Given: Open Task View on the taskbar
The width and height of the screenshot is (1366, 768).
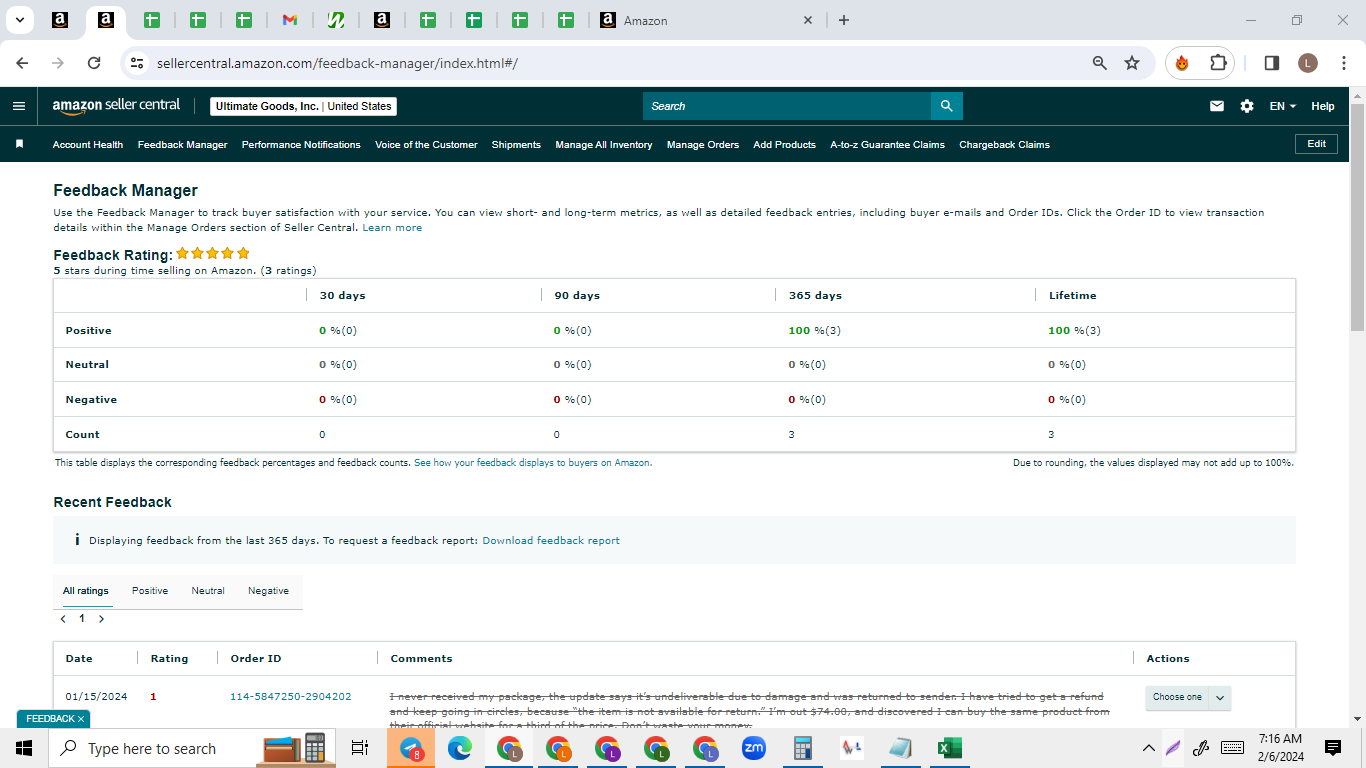Looking at the screenshot, I should tap(360, 748).
